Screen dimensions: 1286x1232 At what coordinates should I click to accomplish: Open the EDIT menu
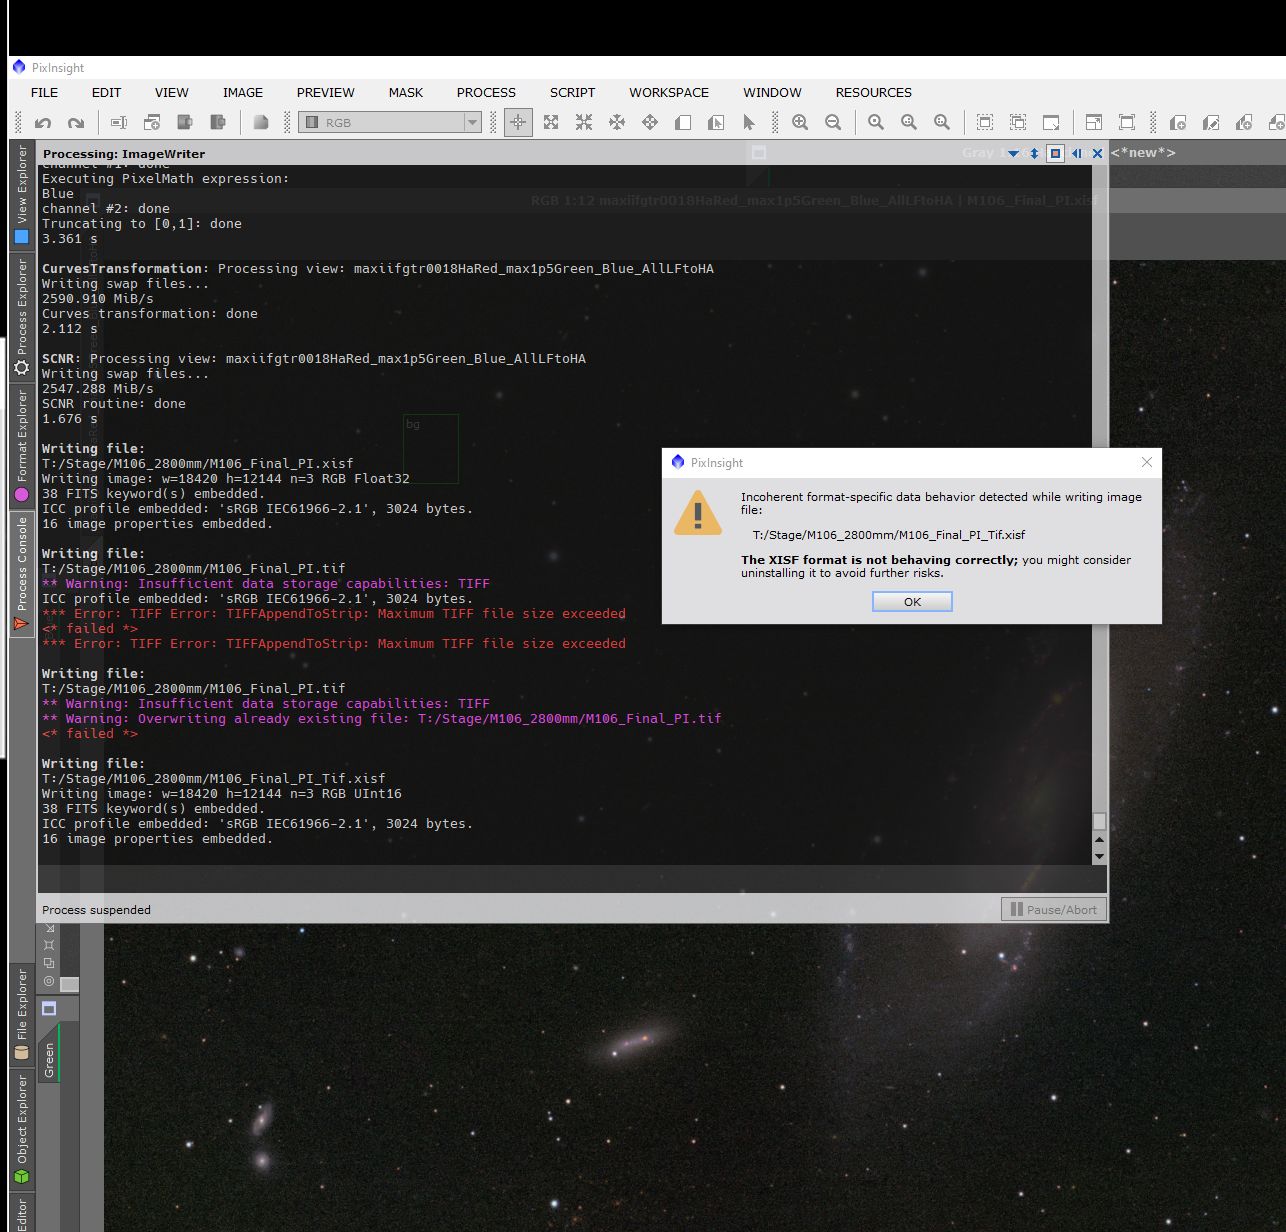(107, 92)
